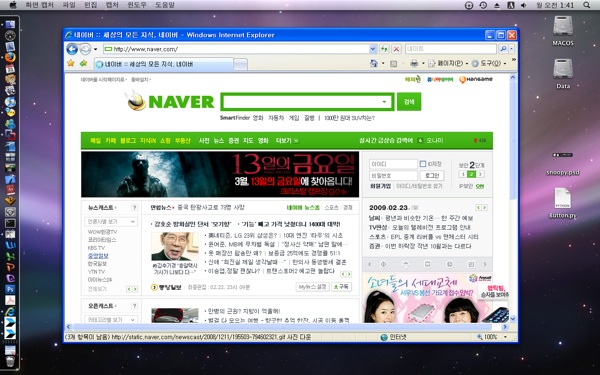Click inside the 비밀번호 password field
The width and height of the screenshot is (600, 375).
393,175
